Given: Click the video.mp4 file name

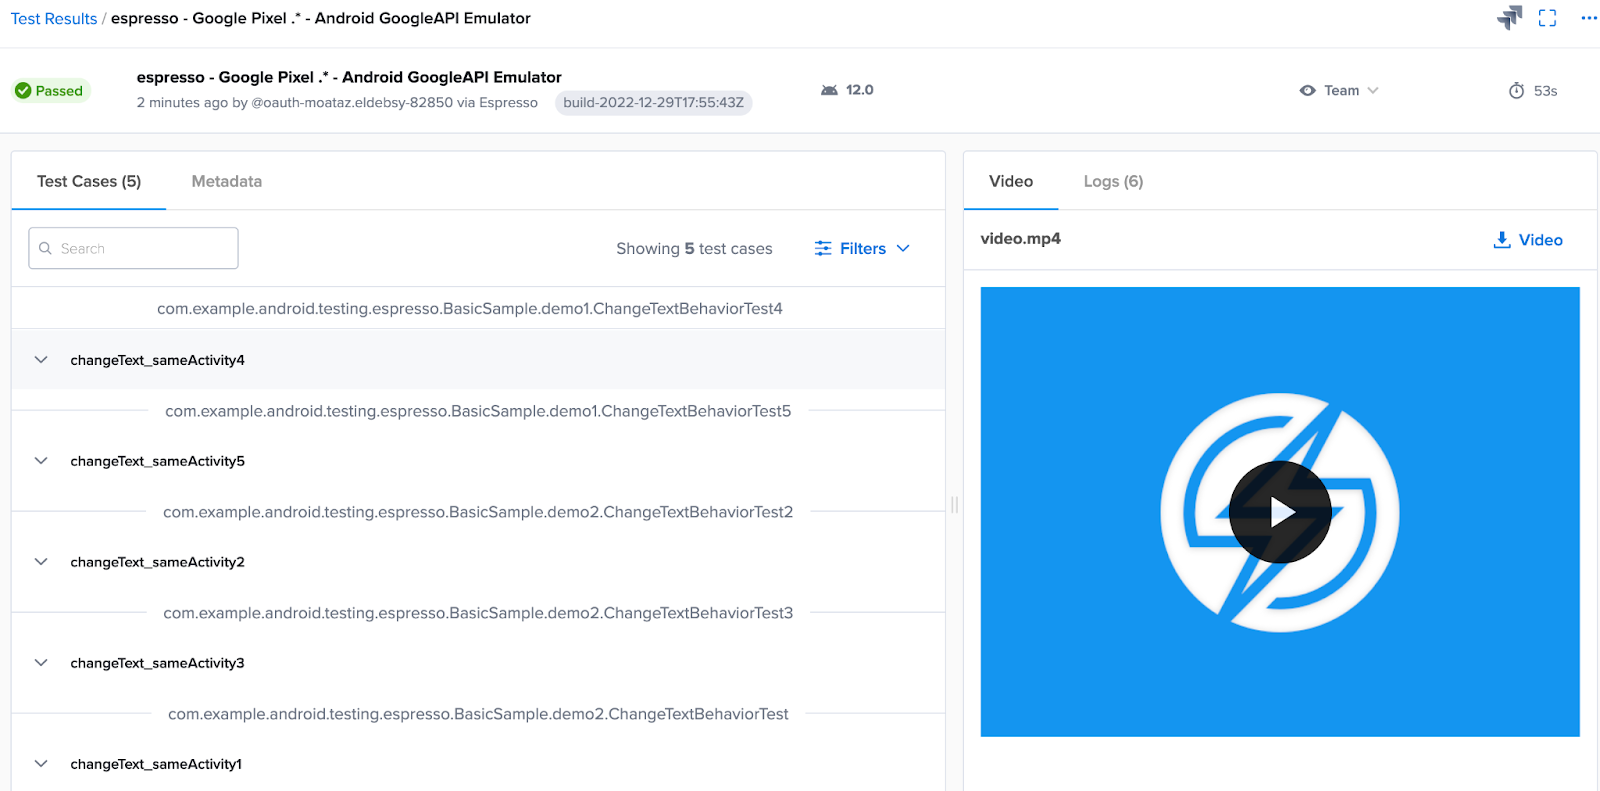Looking at the screenshot, I should pyautogui.click(x=1020, y=239).
